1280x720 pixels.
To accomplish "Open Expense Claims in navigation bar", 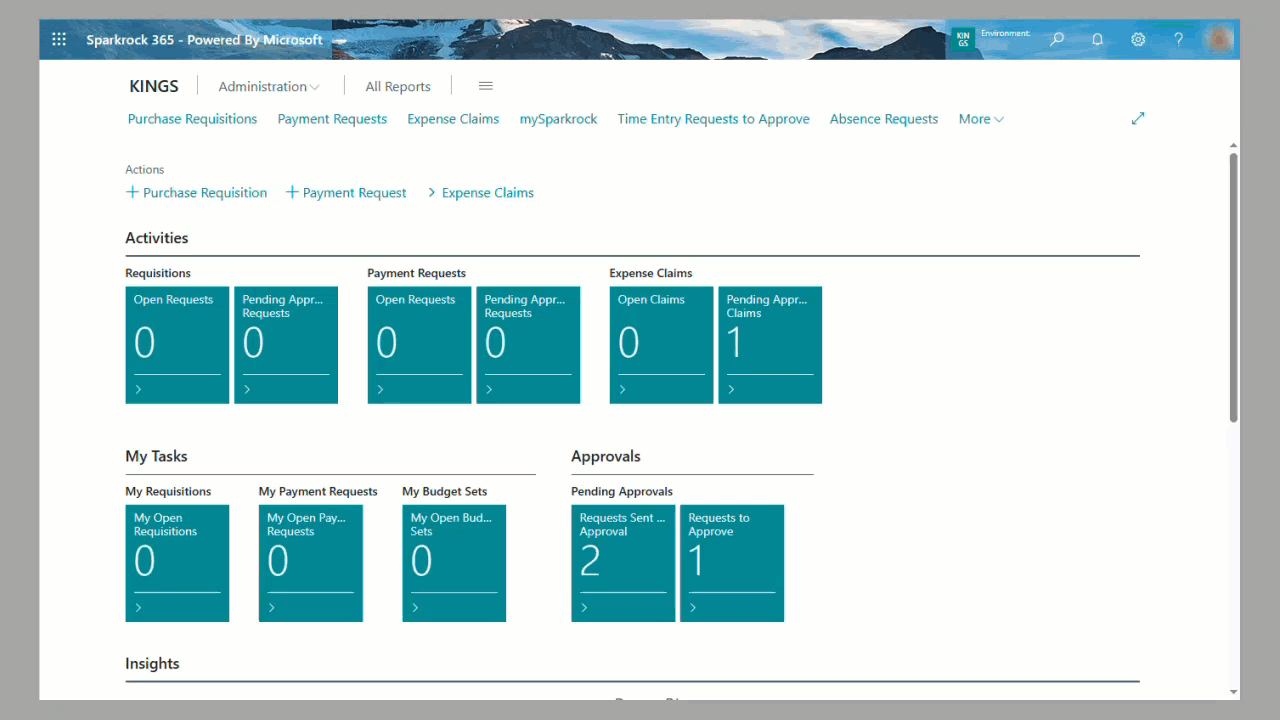I will point(453,118).
